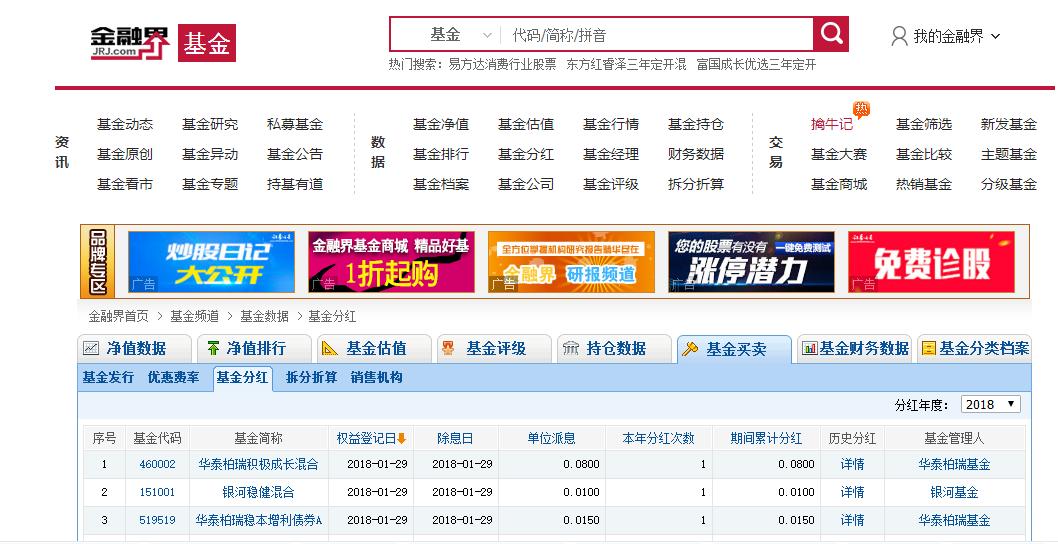
Task: Click hot search 东方红睿泽三年定开混
Action: click(x=626, y=65)
